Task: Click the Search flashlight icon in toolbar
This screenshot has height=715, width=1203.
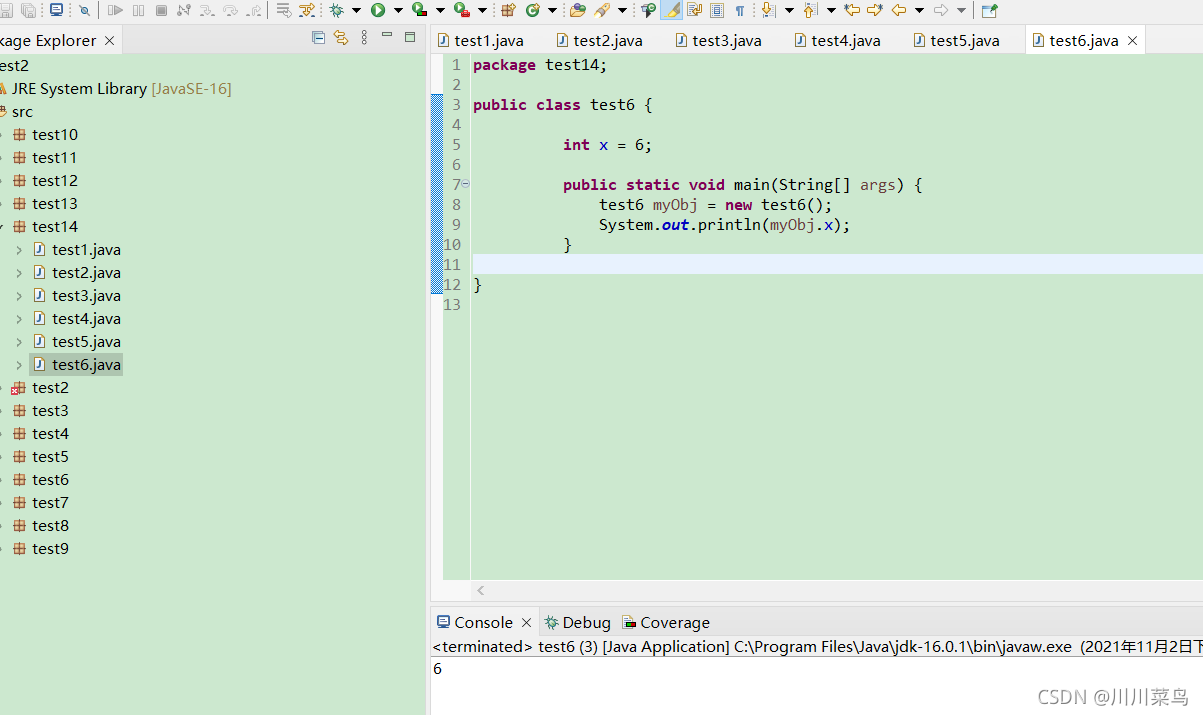Action: (601, 10)
